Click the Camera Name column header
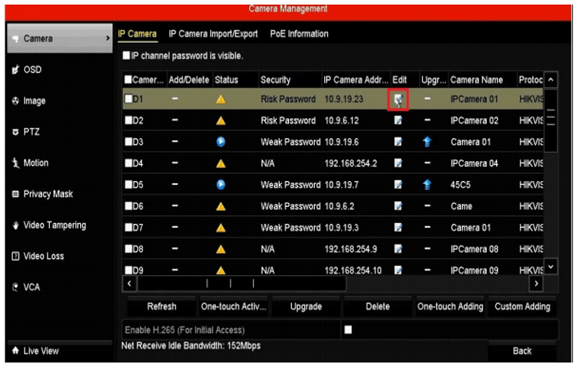The image size is (575, 365). [x=476, y=80]
